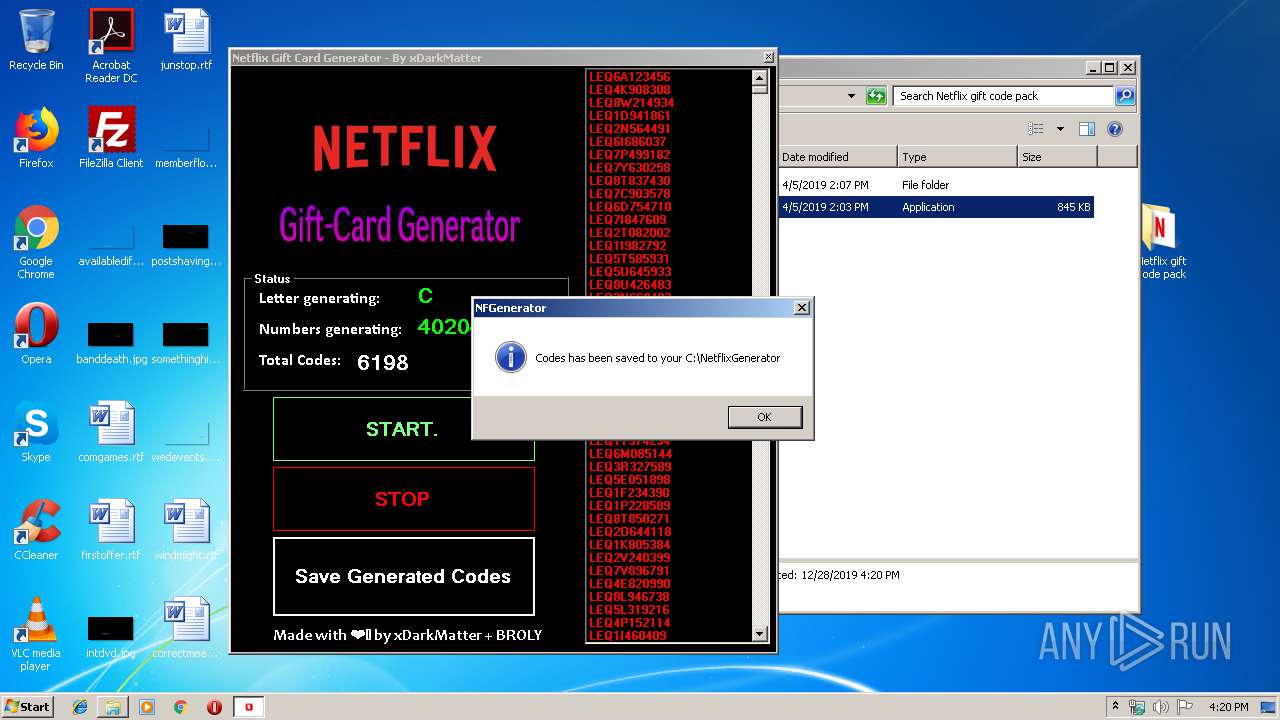The width and height of the screenshot is (1280, 720).
Task: Open CCleaner desktop shortcut
Action: 36,530
